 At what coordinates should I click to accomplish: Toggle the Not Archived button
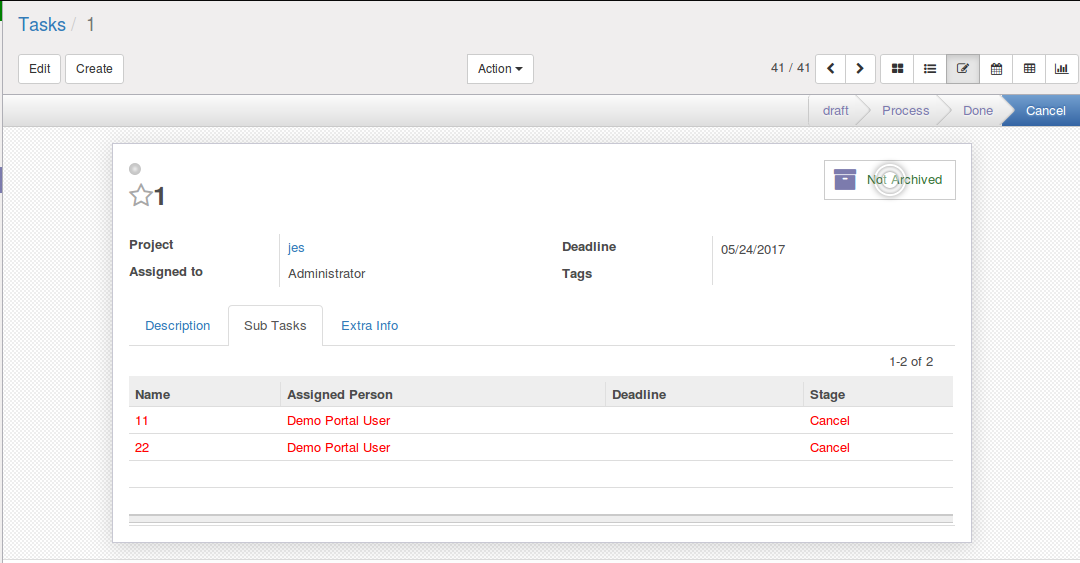pyautogui.click(x=889, y=180)
